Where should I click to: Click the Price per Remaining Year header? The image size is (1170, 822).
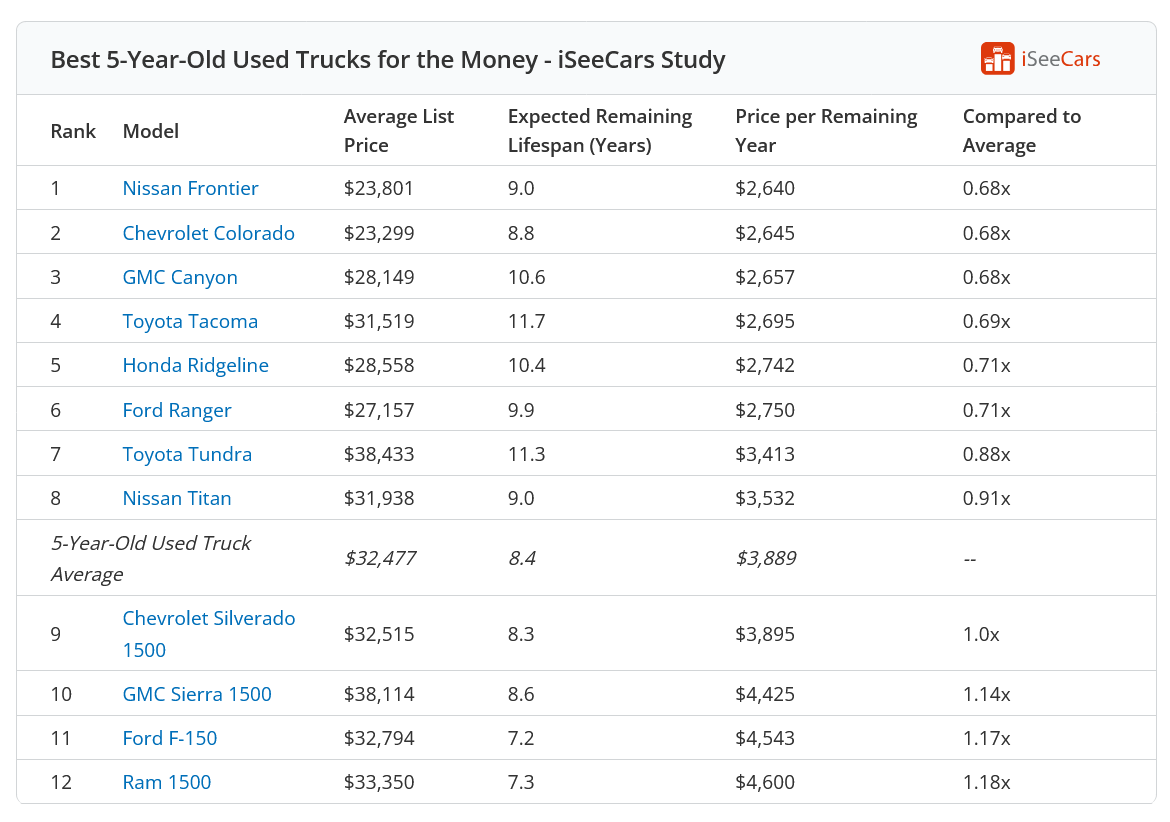[x=825, y=131]
